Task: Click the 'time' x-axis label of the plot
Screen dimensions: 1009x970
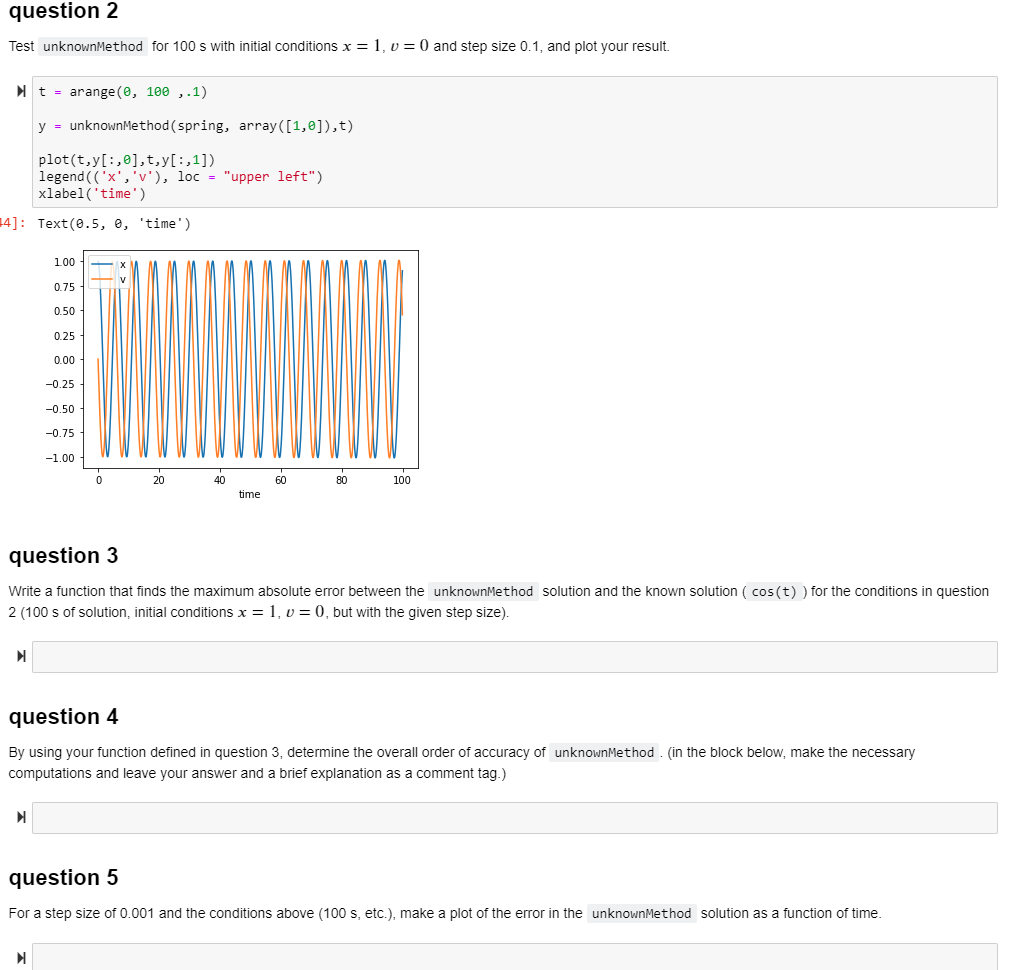Action: coord(250,494)
